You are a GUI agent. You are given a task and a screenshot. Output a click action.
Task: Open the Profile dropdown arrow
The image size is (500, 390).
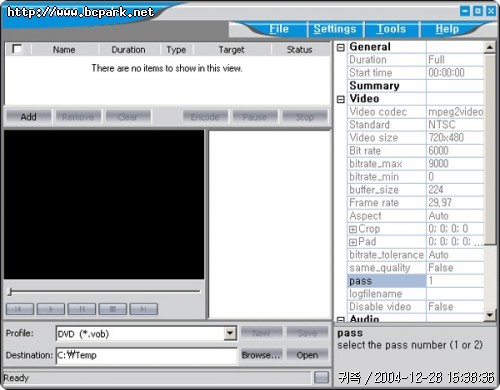pos(230,333)
